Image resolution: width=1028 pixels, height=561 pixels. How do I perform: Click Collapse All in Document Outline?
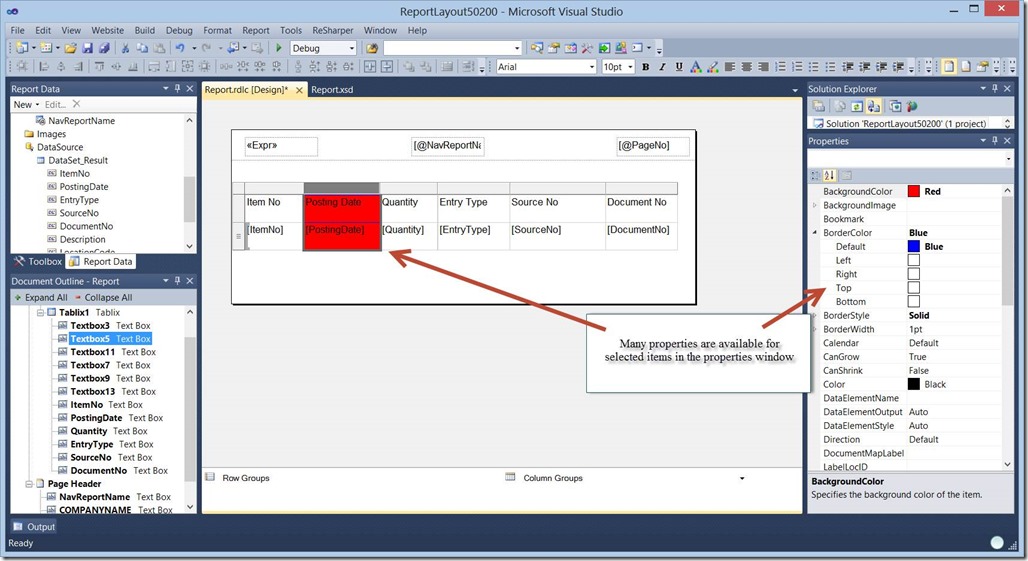click(103, 298)
